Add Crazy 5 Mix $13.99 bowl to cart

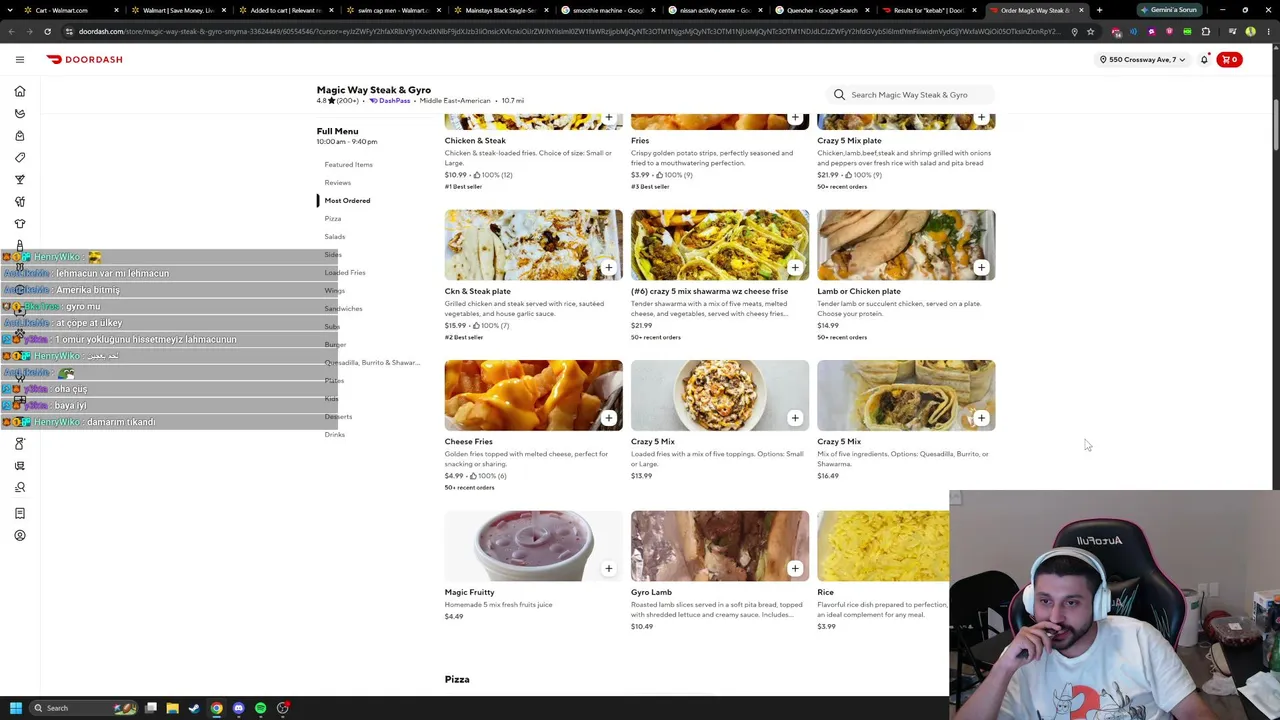tap(795, 417)
